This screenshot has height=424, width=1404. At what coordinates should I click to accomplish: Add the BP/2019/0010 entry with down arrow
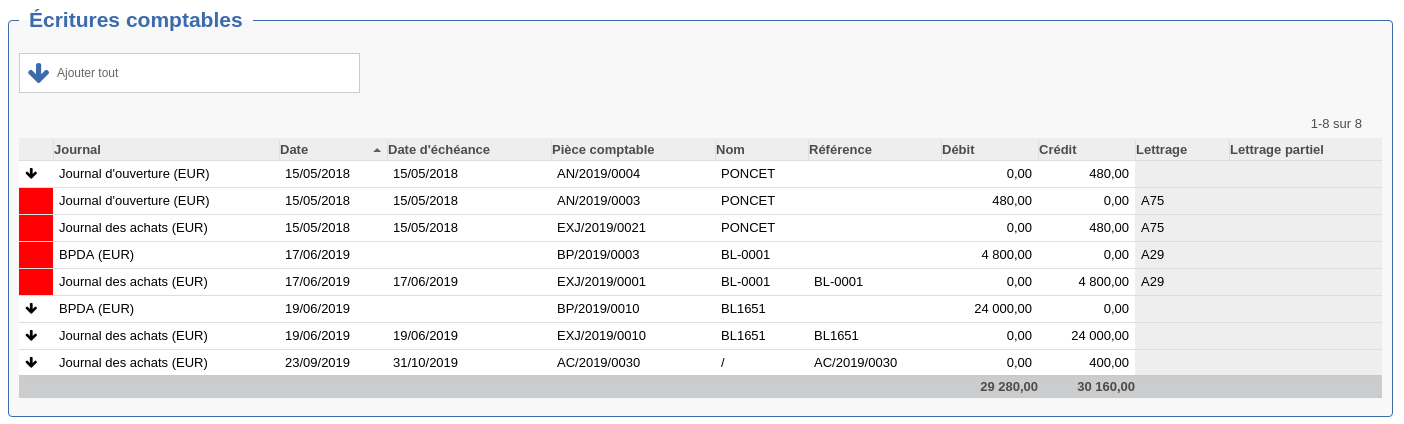(31, 308)
